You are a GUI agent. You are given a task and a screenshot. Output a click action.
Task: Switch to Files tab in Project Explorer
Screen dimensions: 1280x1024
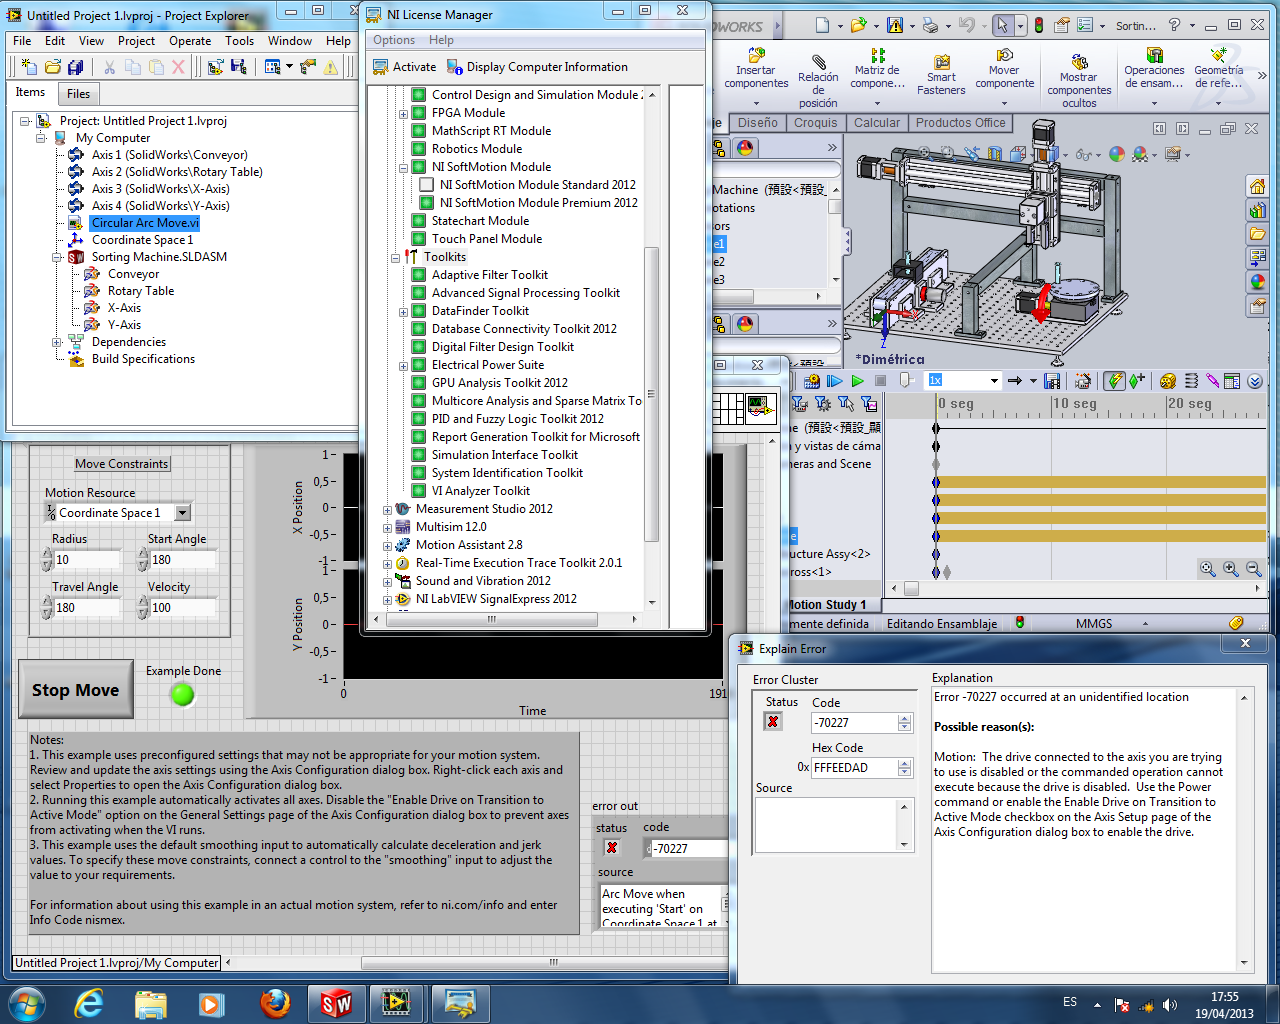[x=79, y=93]
